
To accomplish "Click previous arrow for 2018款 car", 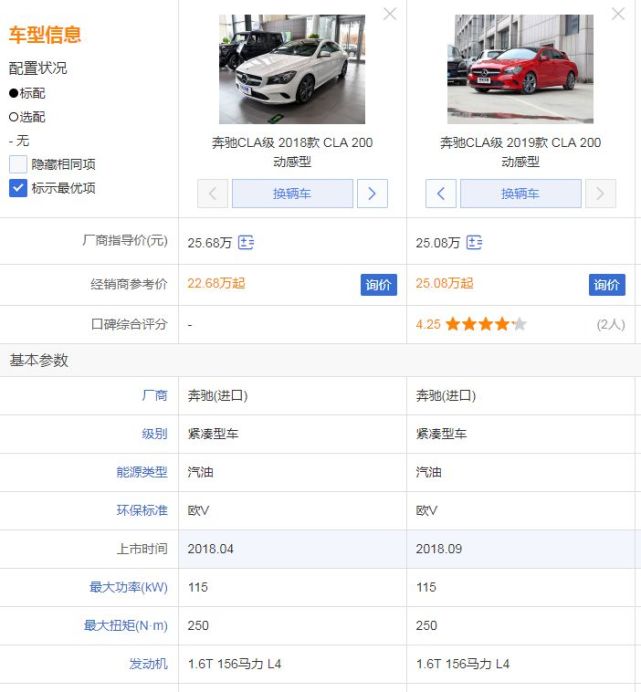I will [212, 193].
